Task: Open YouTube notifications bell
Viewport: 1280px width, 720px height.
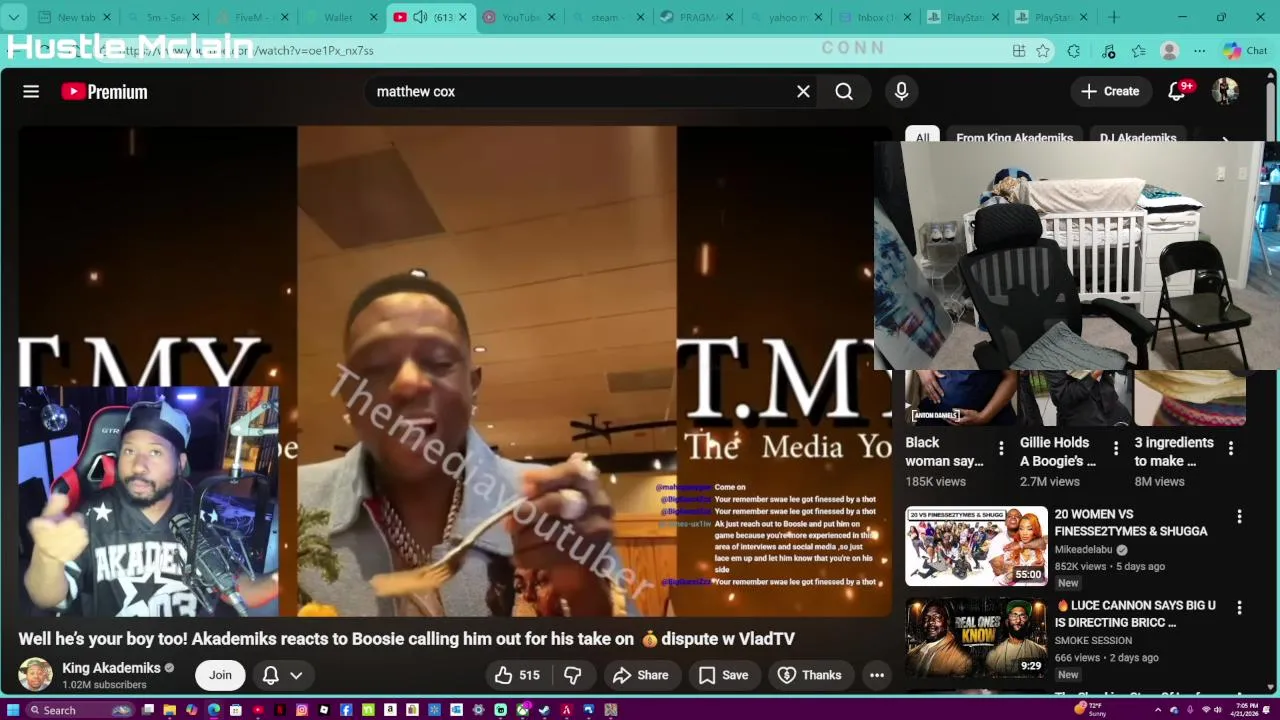Action: click(x=1177, y=91)
